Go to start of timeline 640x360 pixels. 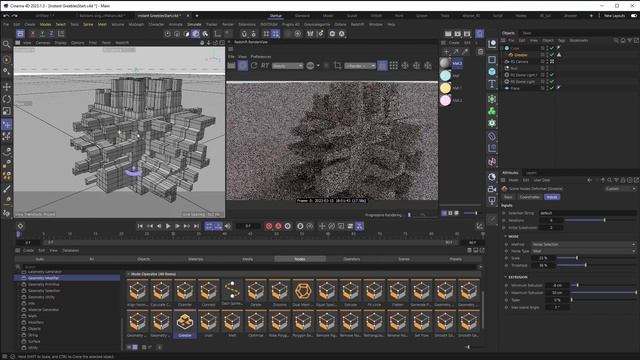[140, 226]
